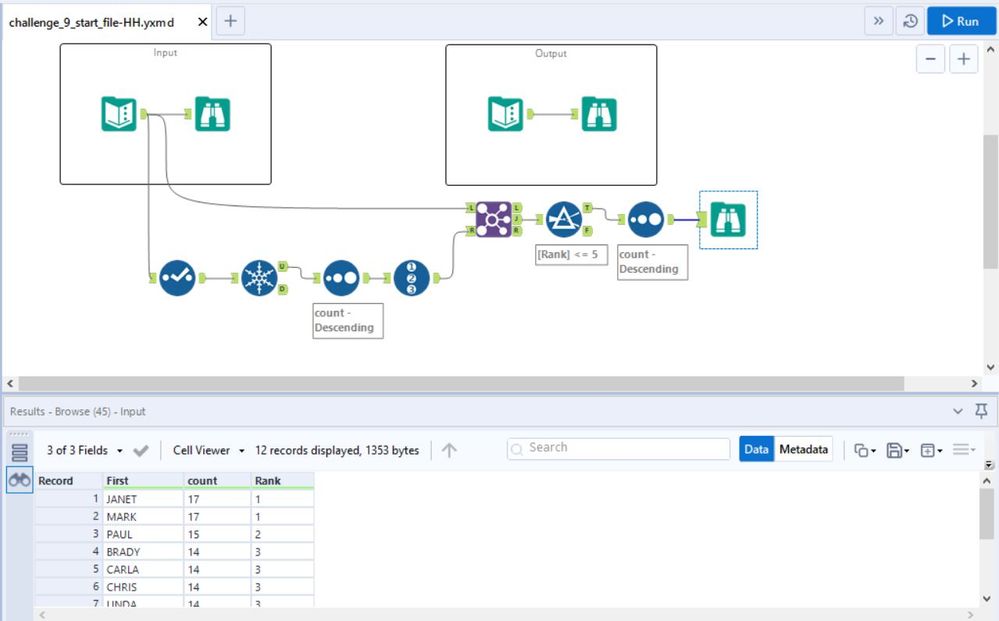Screen dimensions: 999x621
Task: Click canvas horizontal scrollbar
Action: (x=461, y=383)
